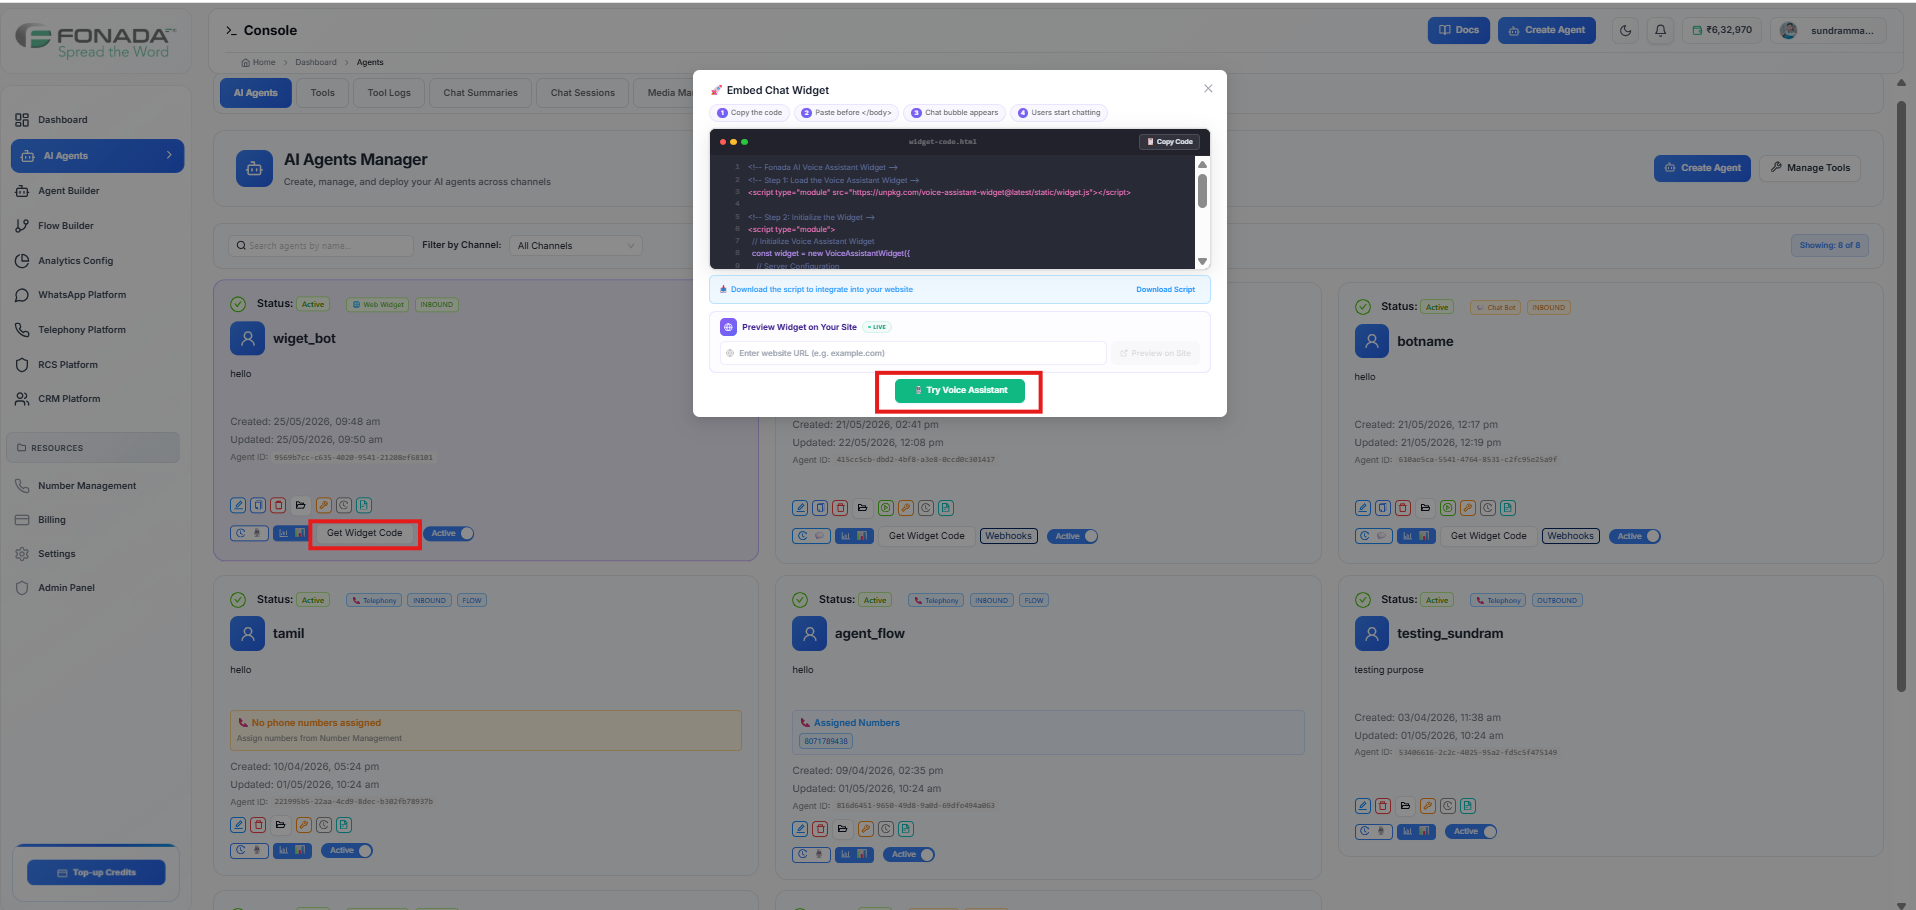This screenshot has width=1916, height=910.
Task: Click Create Agent in the Agents Manager header
Action: tap(1702, 168)
